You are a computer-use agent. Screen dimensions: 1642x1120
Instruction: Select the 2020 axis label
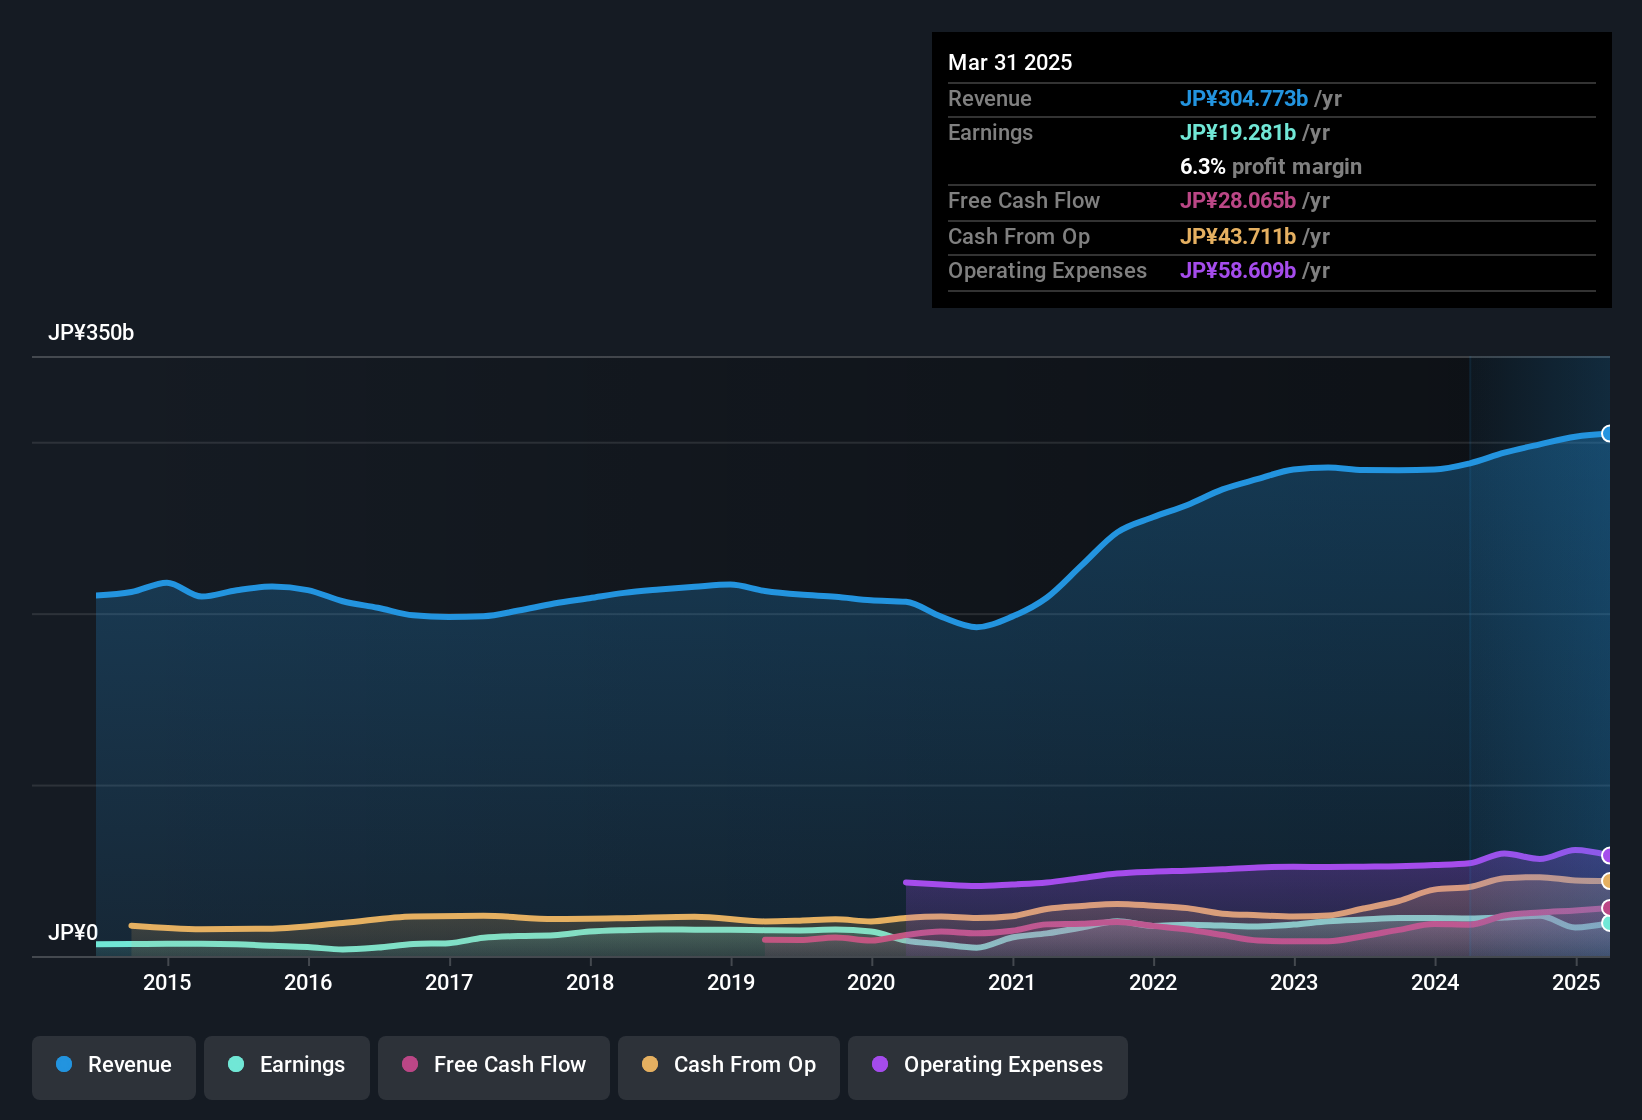coord(872,983)
